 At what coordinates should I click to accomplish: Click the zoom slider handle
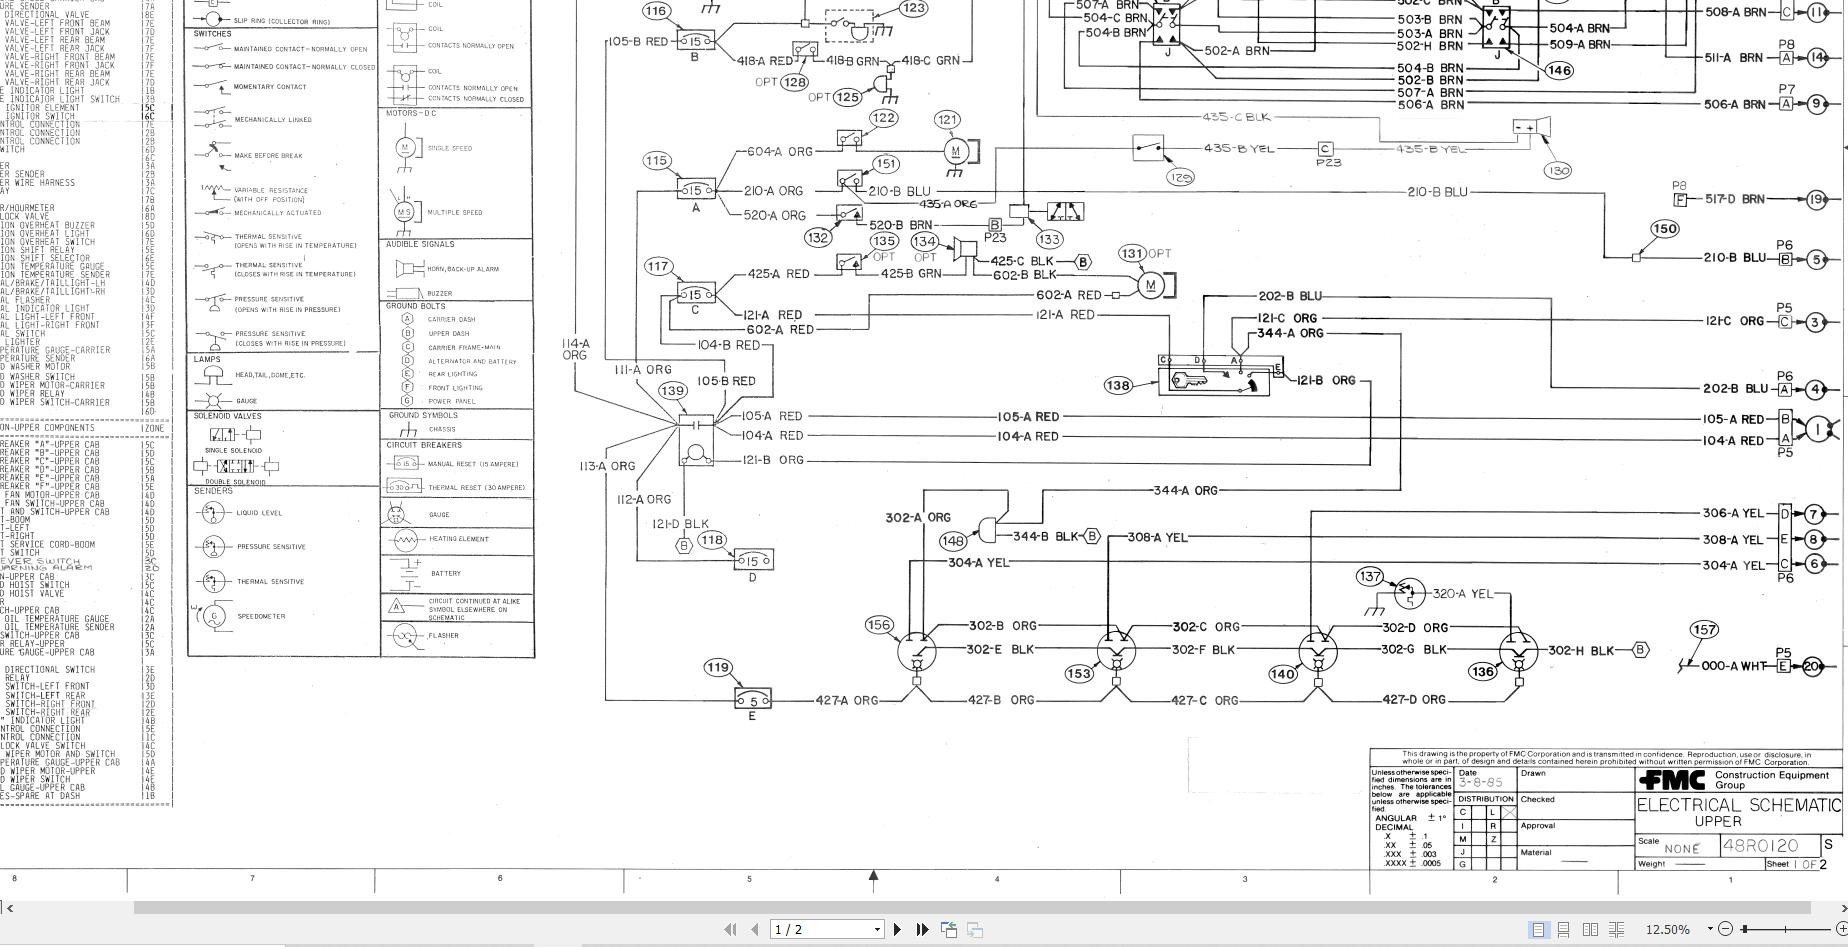[1744, 929]
